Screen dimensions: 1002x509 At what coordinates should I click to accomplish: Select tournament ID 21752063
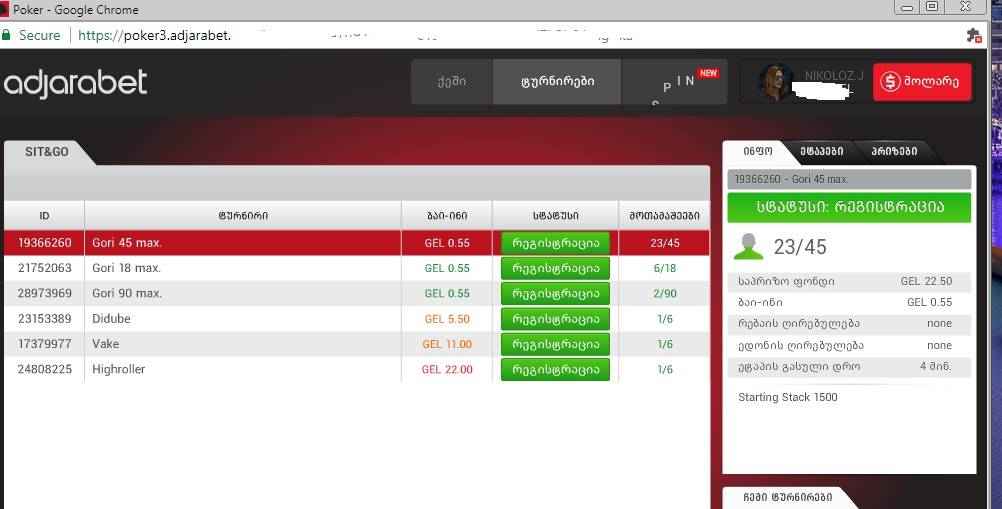point(45,268)
